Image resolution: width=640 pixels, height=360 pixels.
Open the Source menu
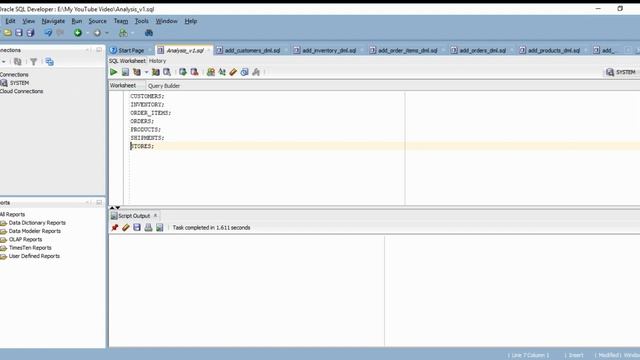point(98,21)
